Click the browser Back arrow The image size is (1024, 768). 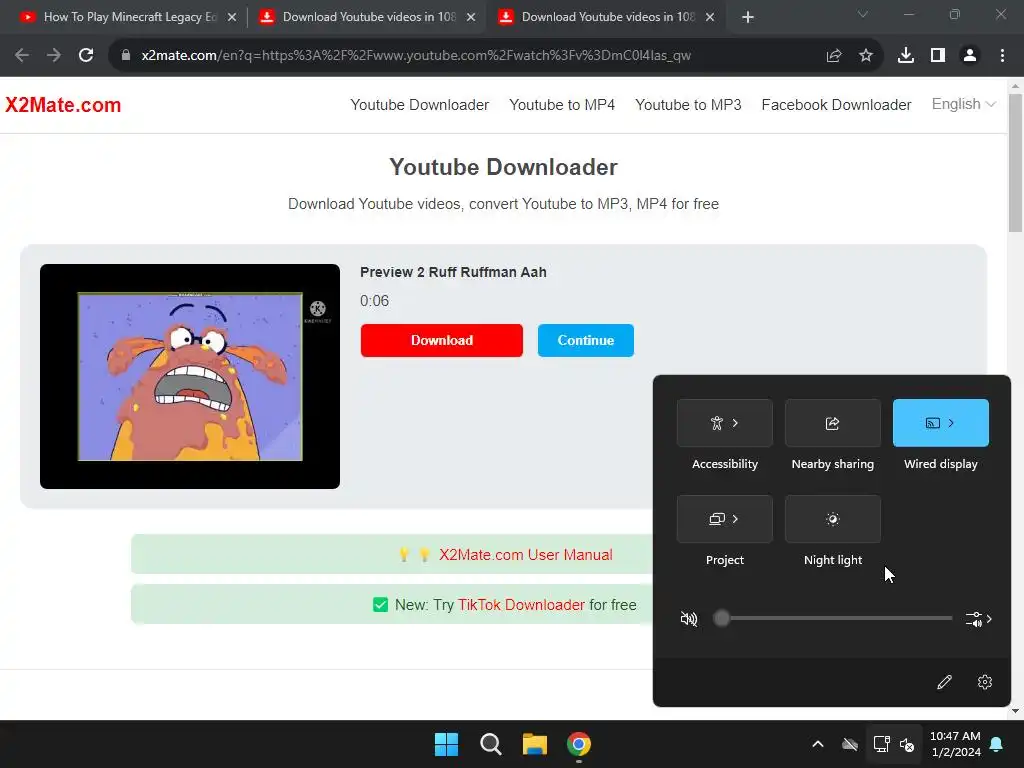[22, 56]
